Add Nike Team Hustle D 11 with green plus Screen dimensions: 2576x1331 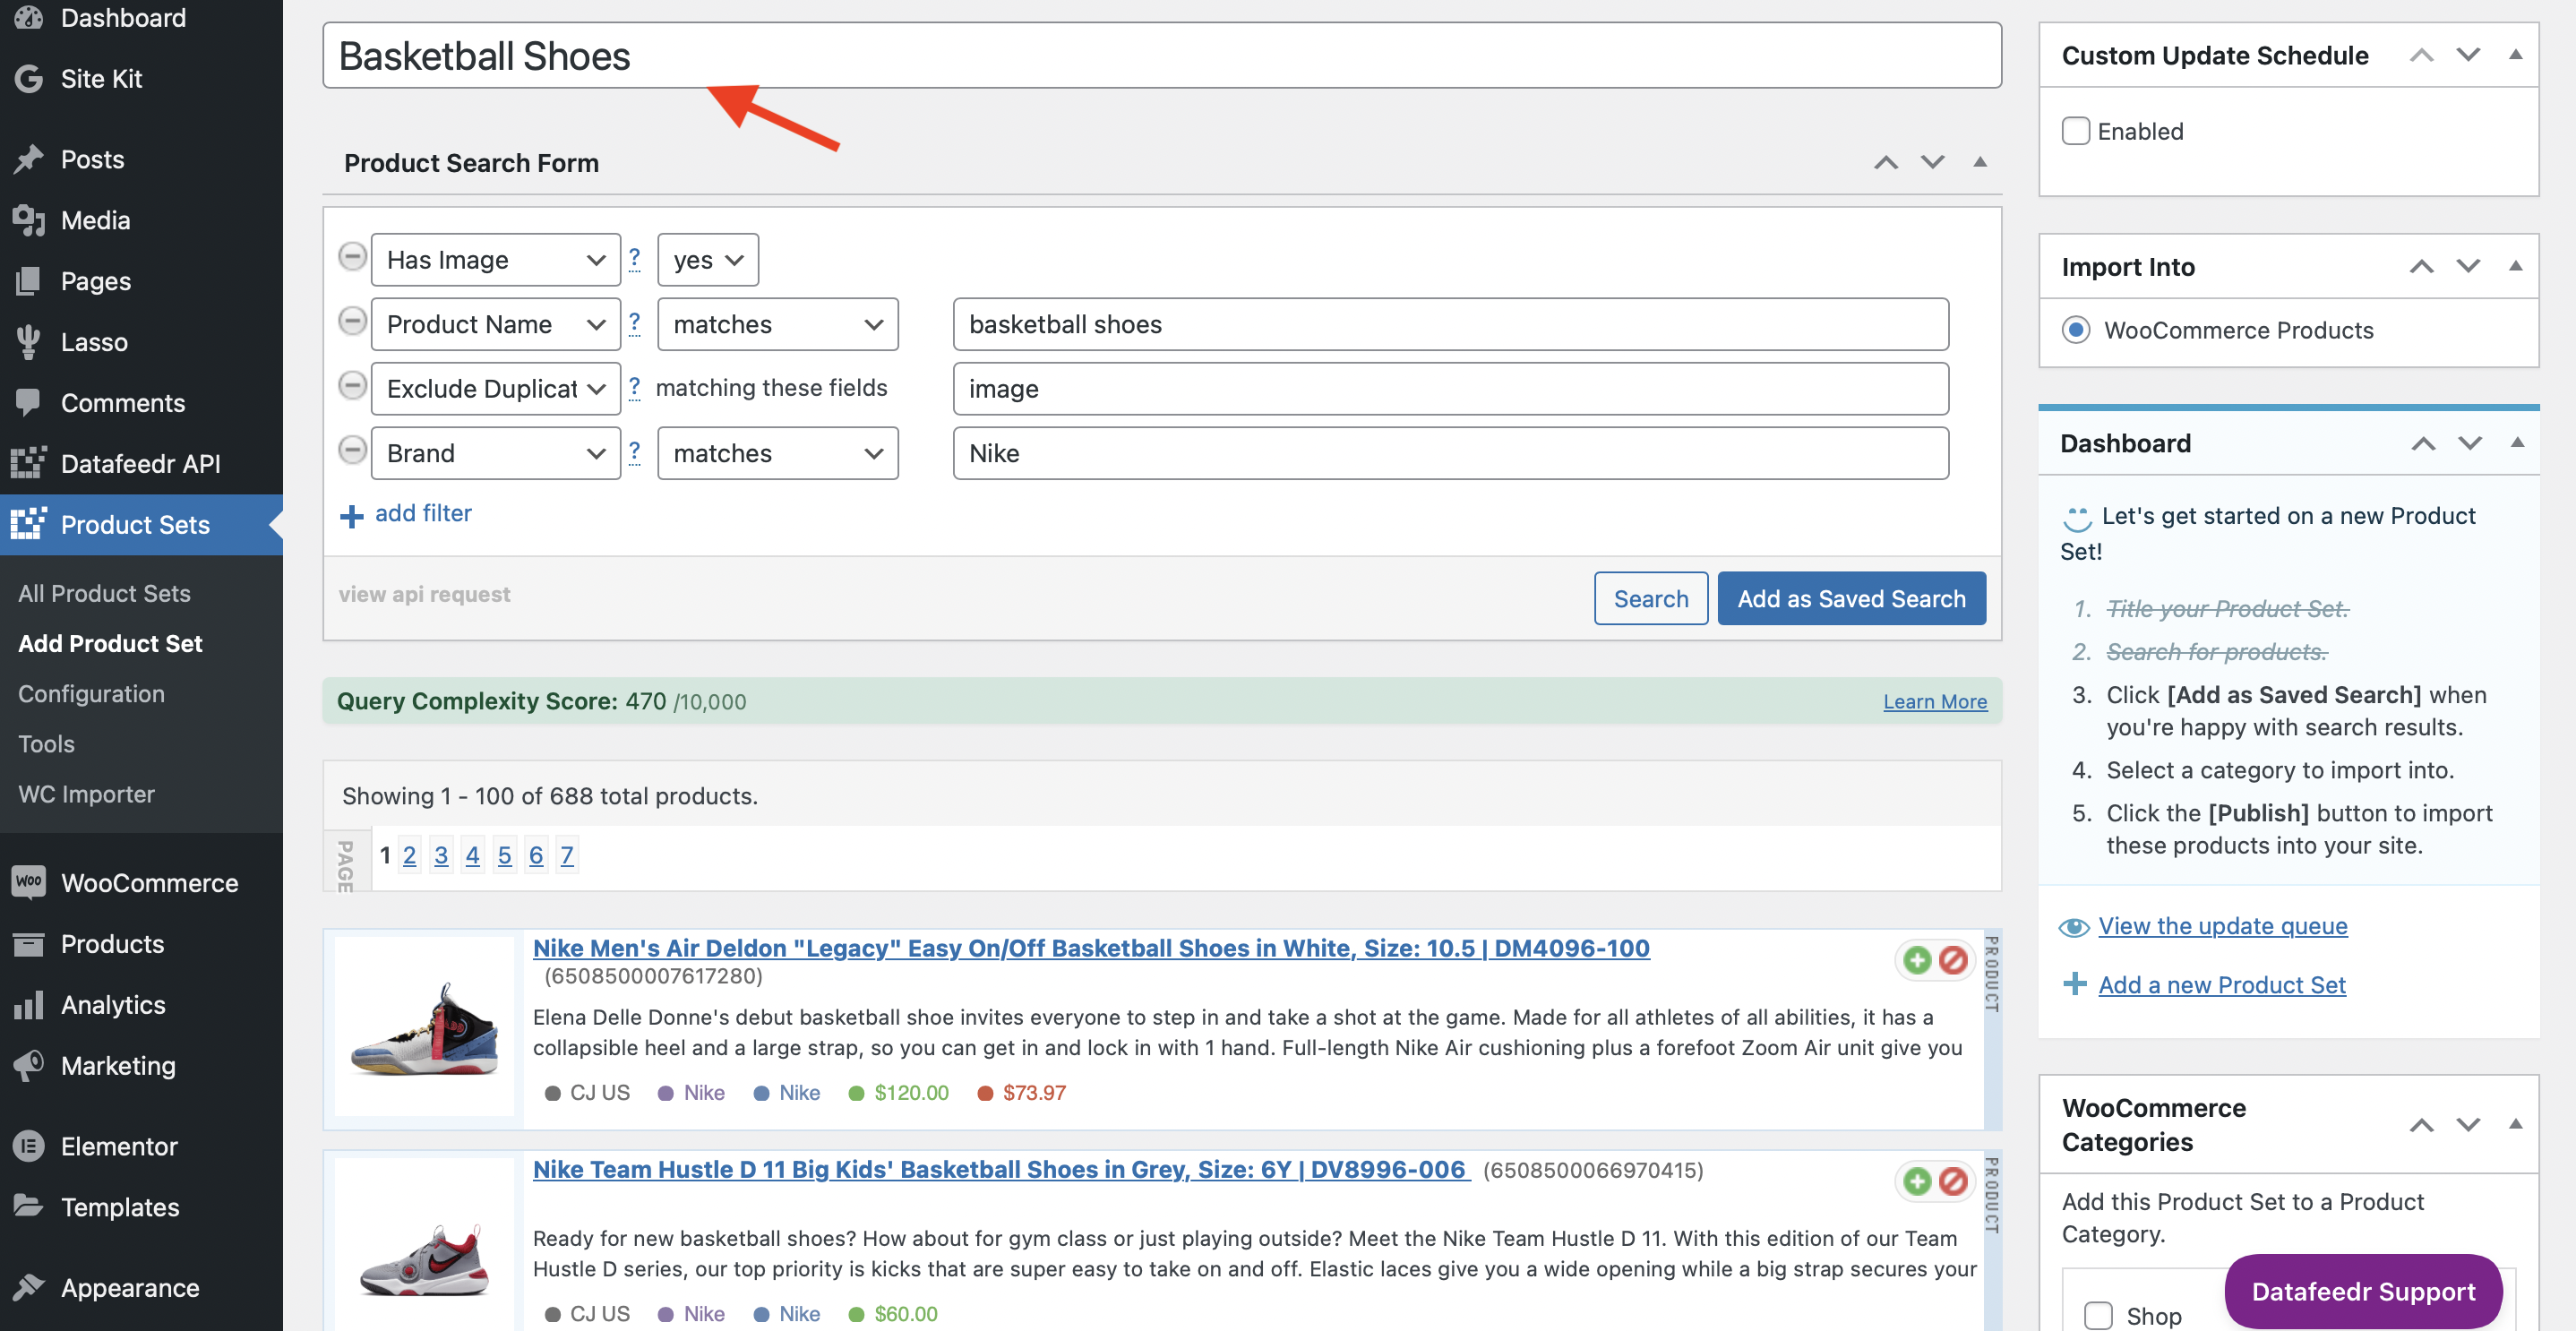(x=1917, y=1181)
